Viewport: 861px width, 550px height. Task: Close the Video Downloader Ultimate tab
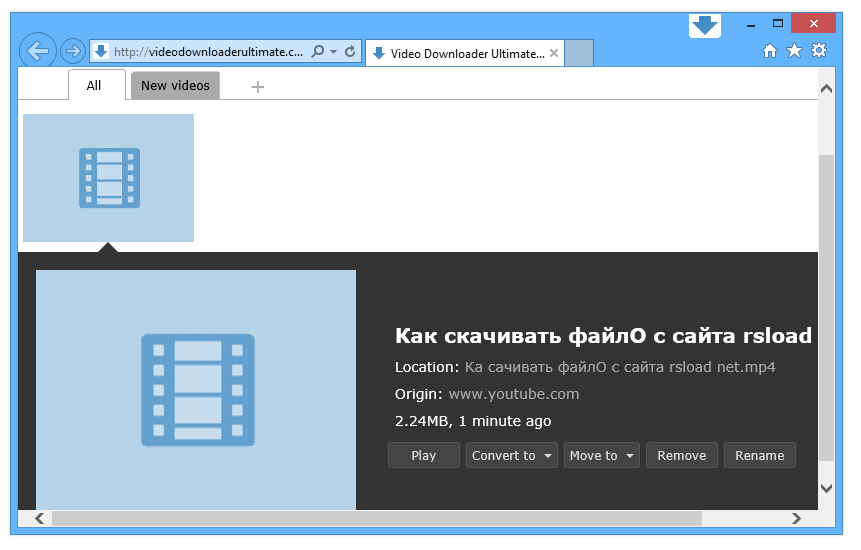tap(554, 53)
